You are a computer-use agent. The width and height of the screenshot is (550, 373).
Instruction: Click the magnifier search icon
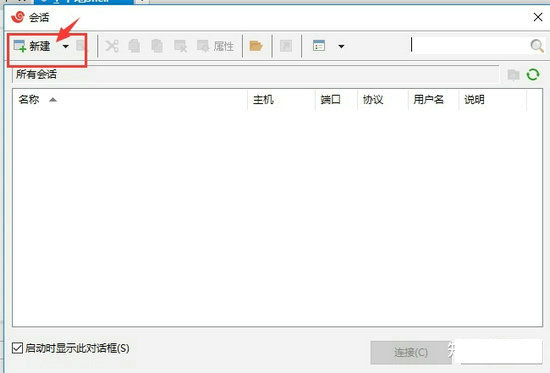(x=537, y=46)
